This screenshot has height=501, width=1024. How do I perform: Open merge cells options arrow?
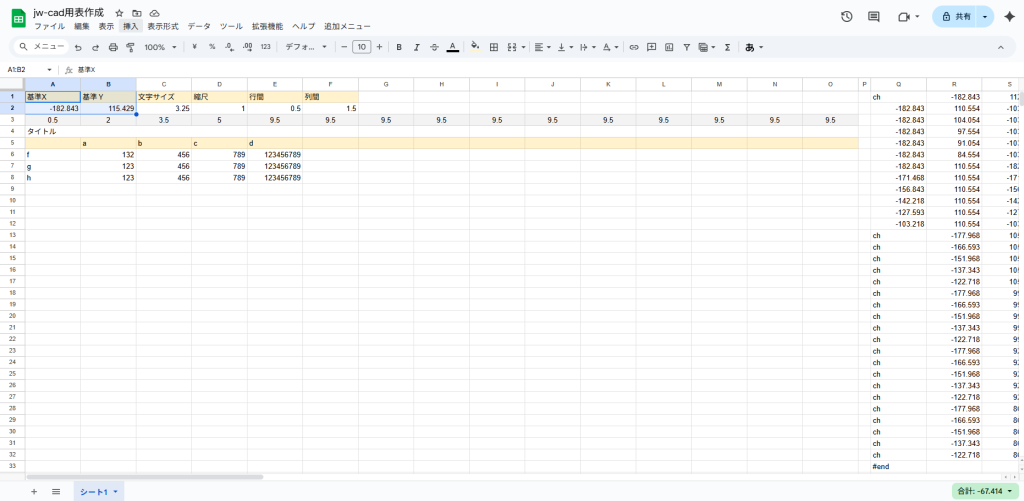[x=523, y=47]
